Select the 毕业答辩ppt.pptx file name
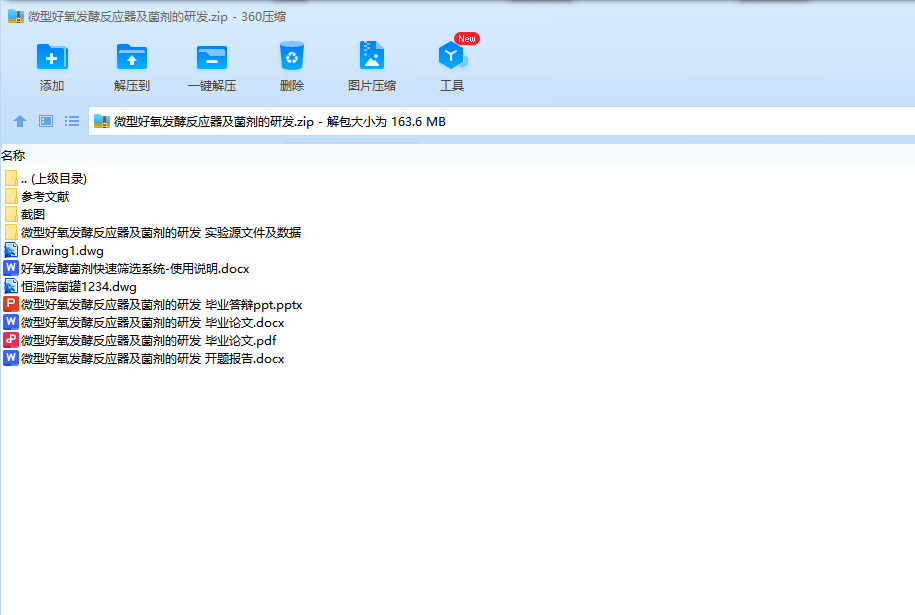This screenshot has height=615, width=915. [162, 305]
